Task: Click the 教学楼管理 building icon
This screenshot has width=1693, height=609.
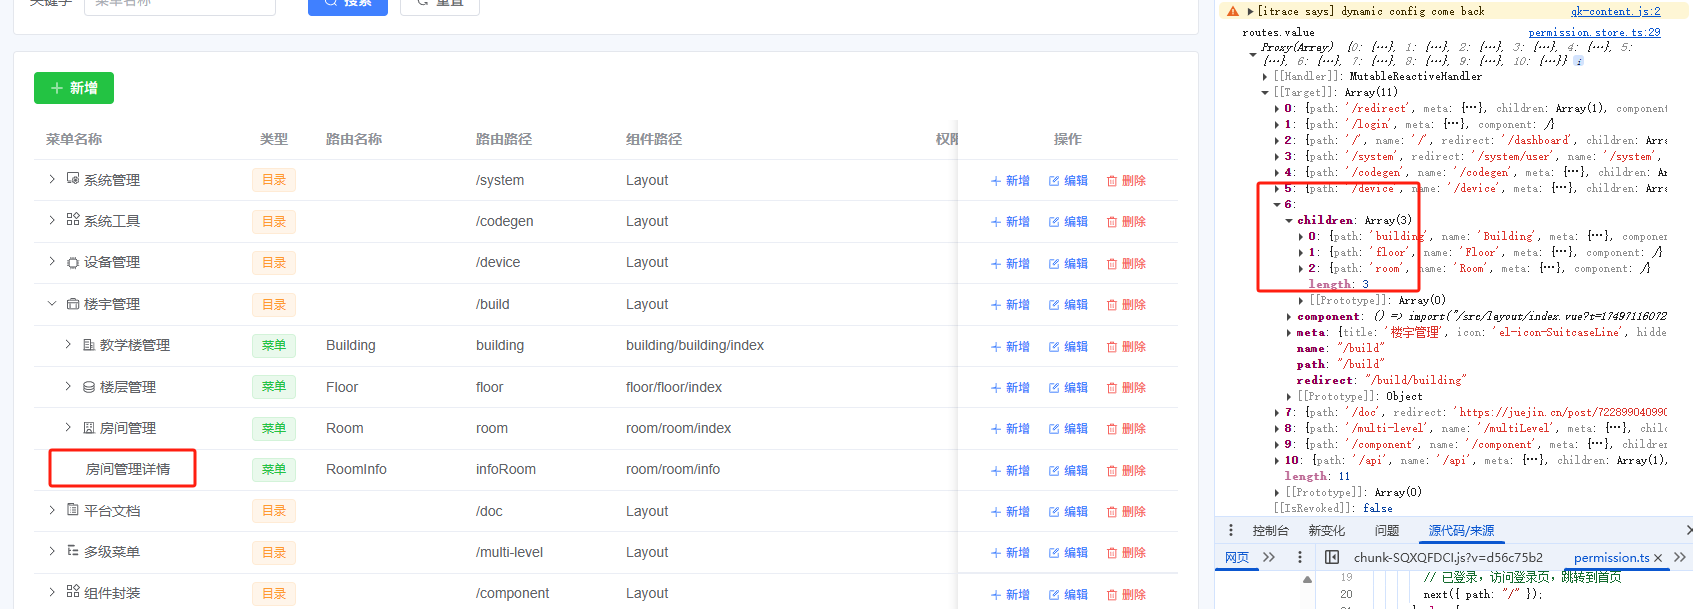Action: click(89, 345)
